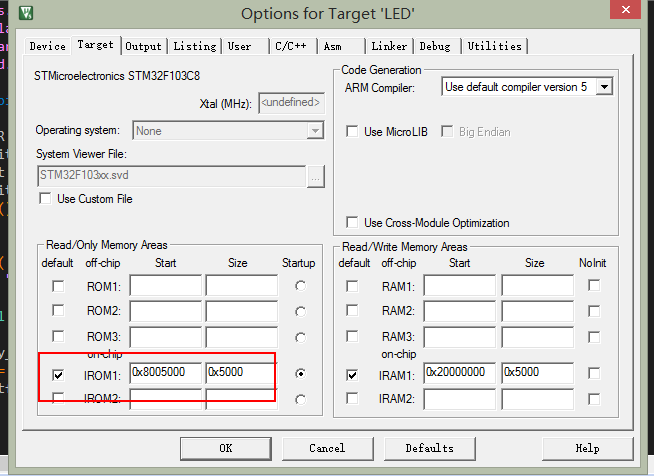
Task: Check the RAM1 default checkbox
Action: [x=352, y=286]
